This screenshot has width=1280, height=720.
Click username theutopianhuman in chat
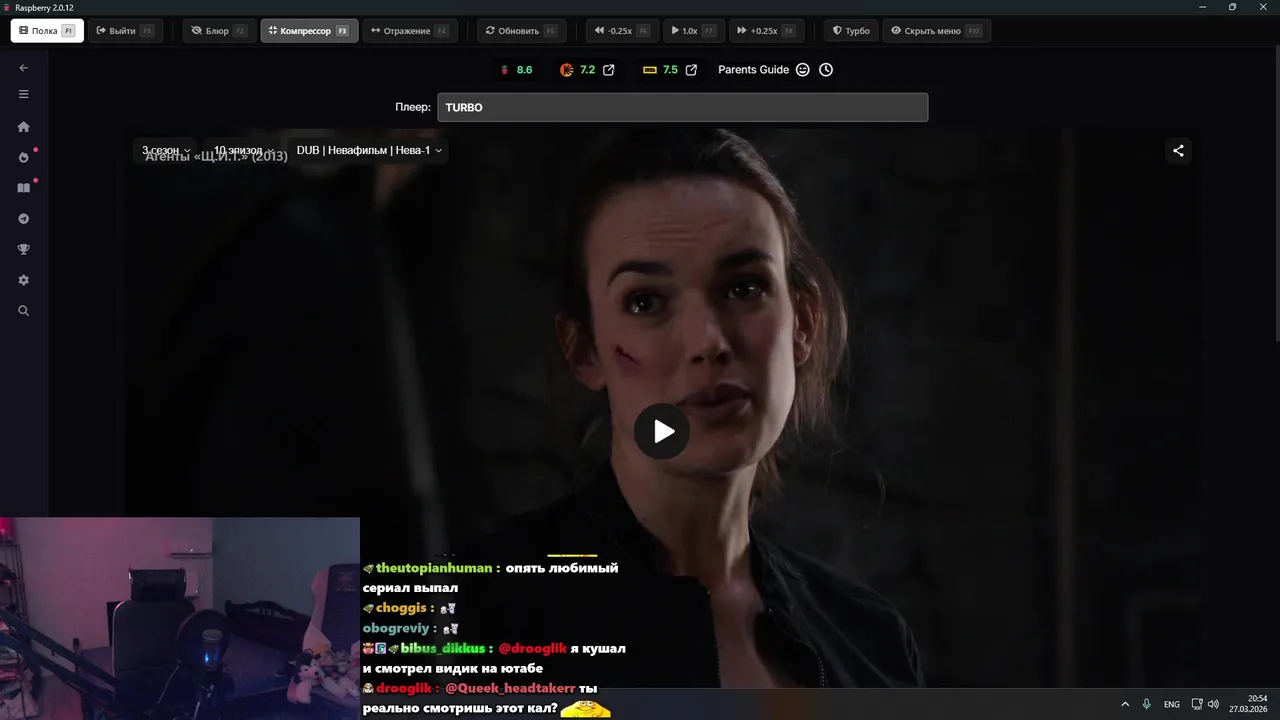(x=434, y=568)
